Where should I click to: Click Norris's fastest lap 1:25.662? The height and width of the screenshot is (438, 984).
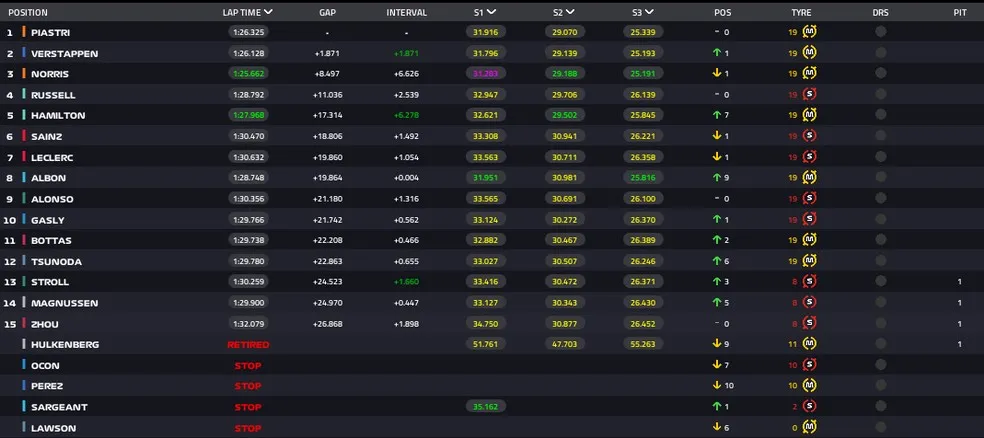click(249, 73)
